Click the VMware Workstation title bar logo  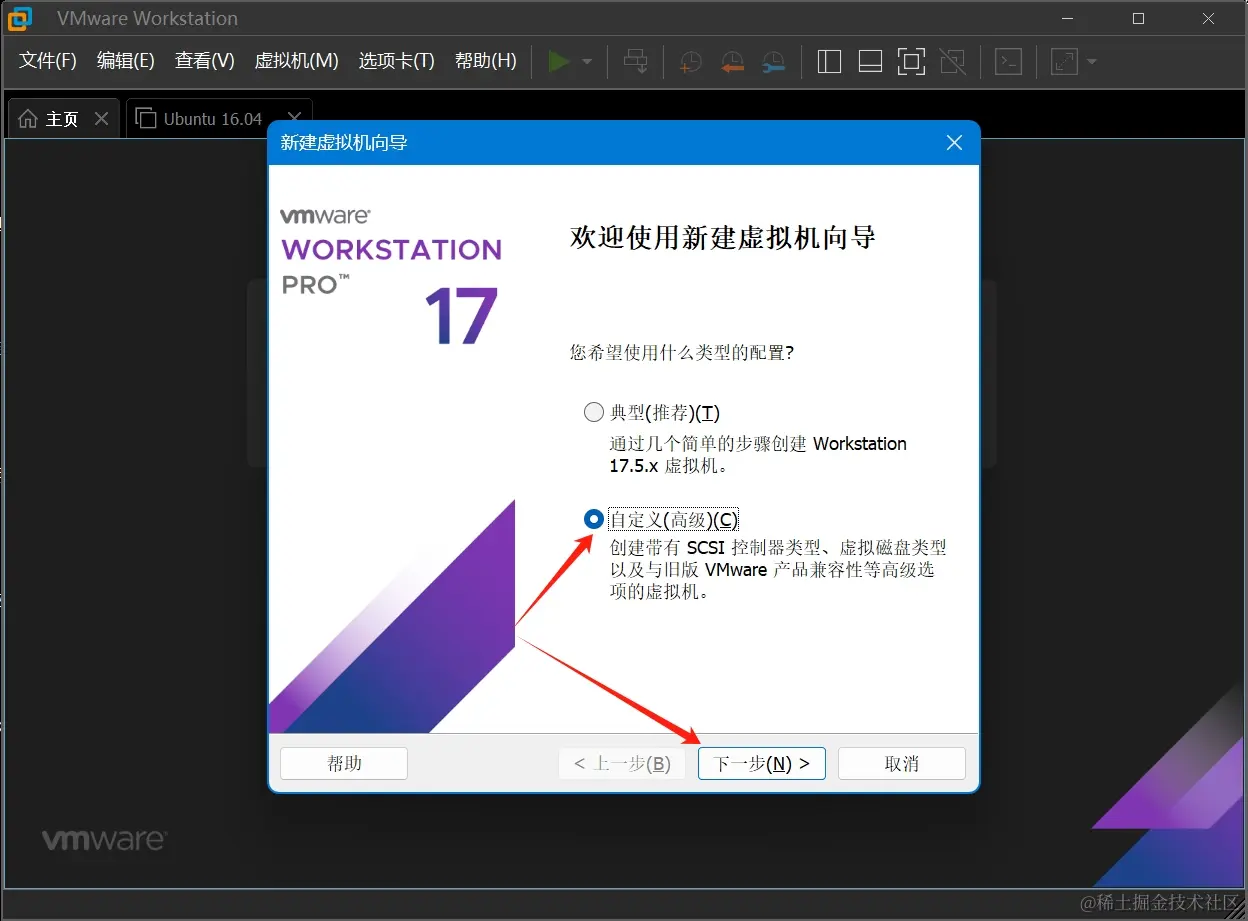point(20,18)
